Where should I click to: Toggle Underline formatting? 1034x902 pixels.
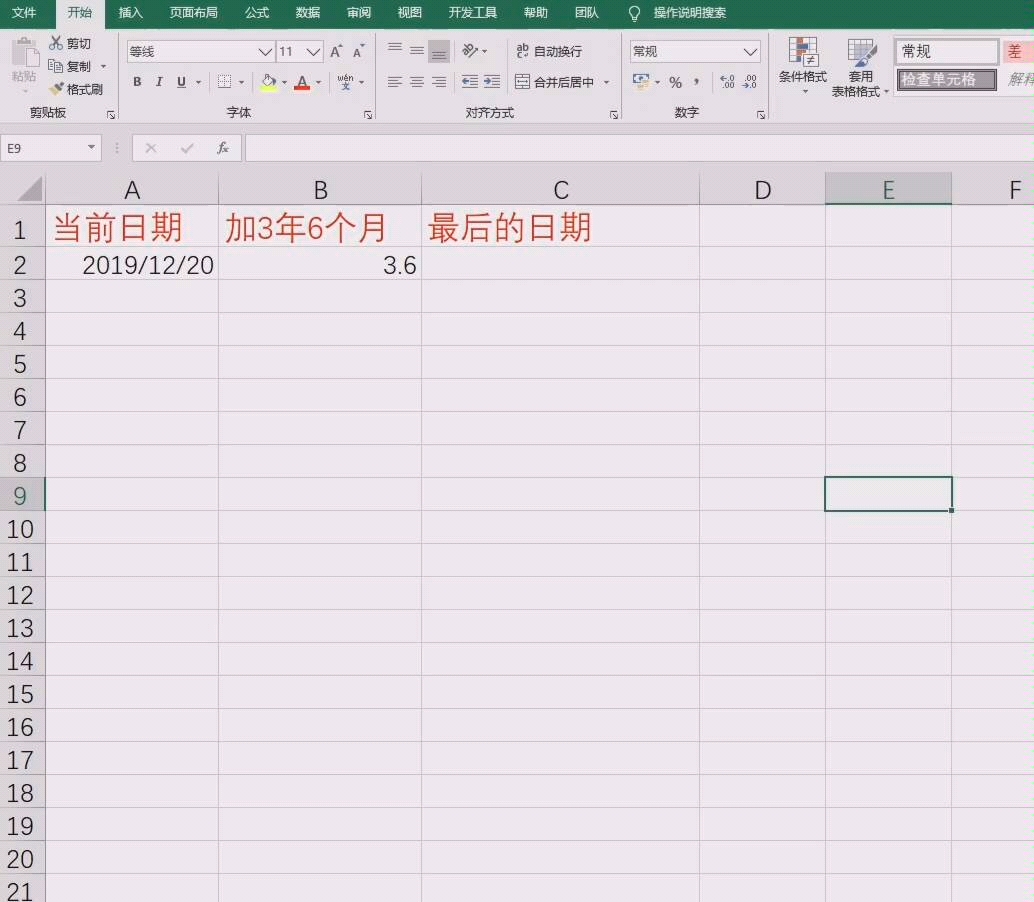click(181, 82)
